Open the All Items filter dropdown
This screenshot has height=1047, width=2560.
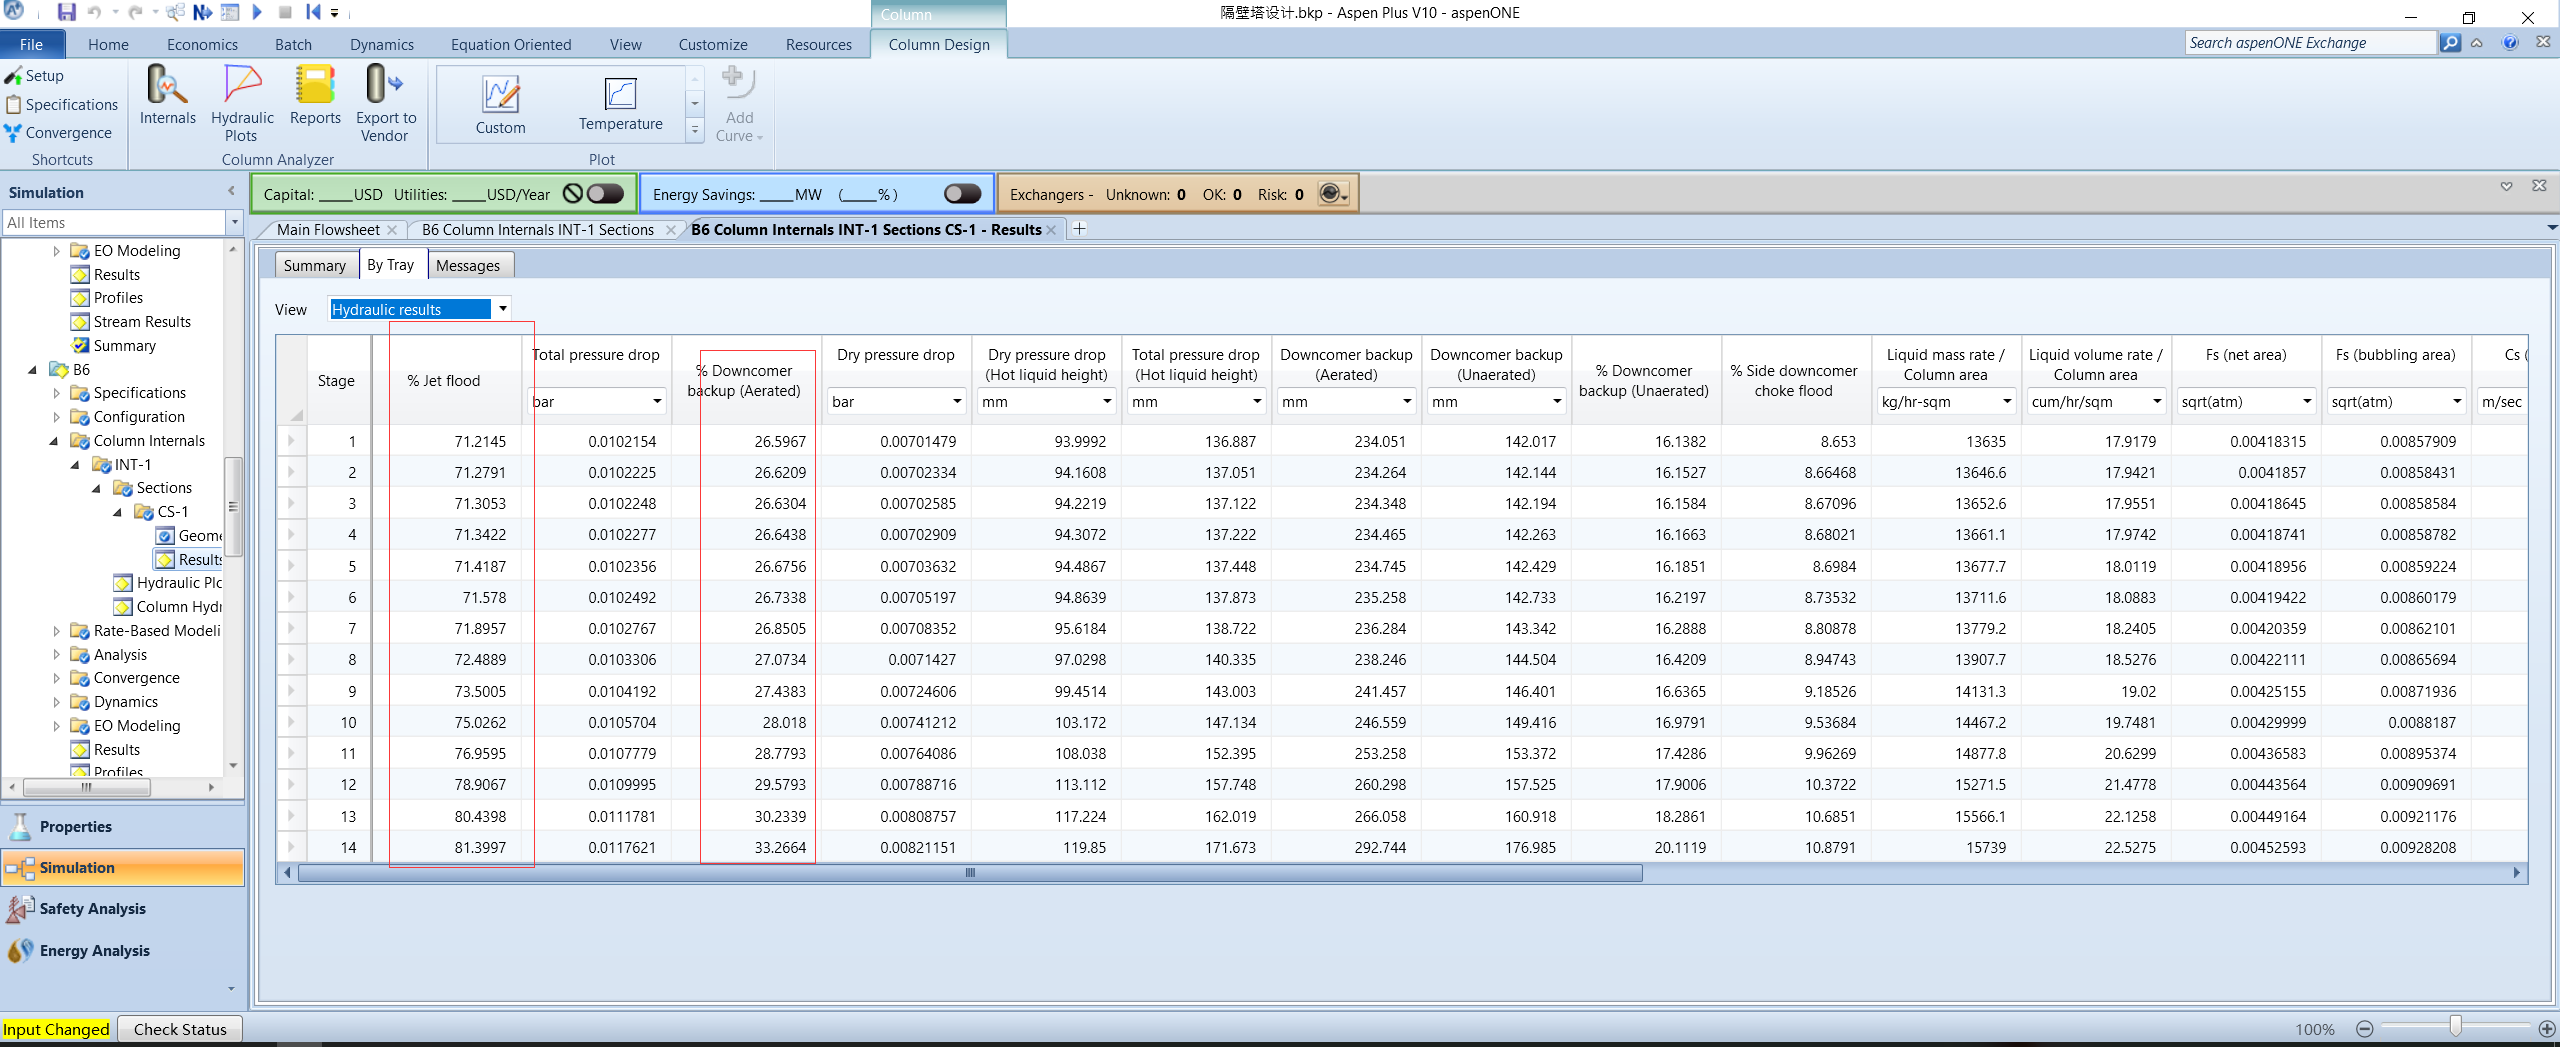(235, 222)
